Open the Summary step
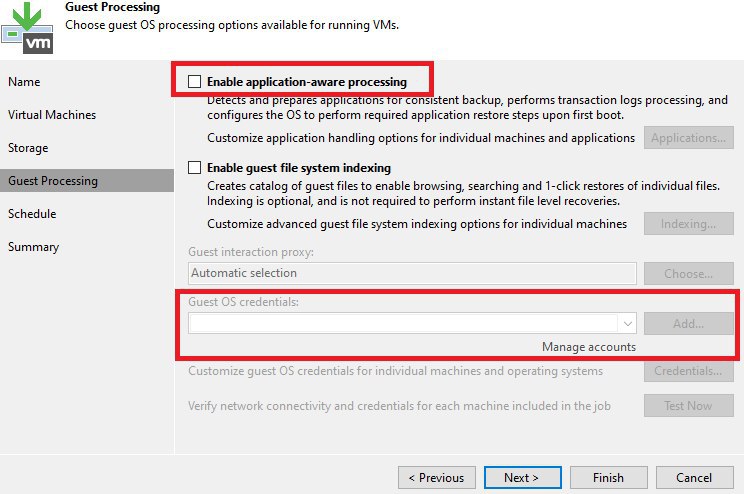 [34, 247]
